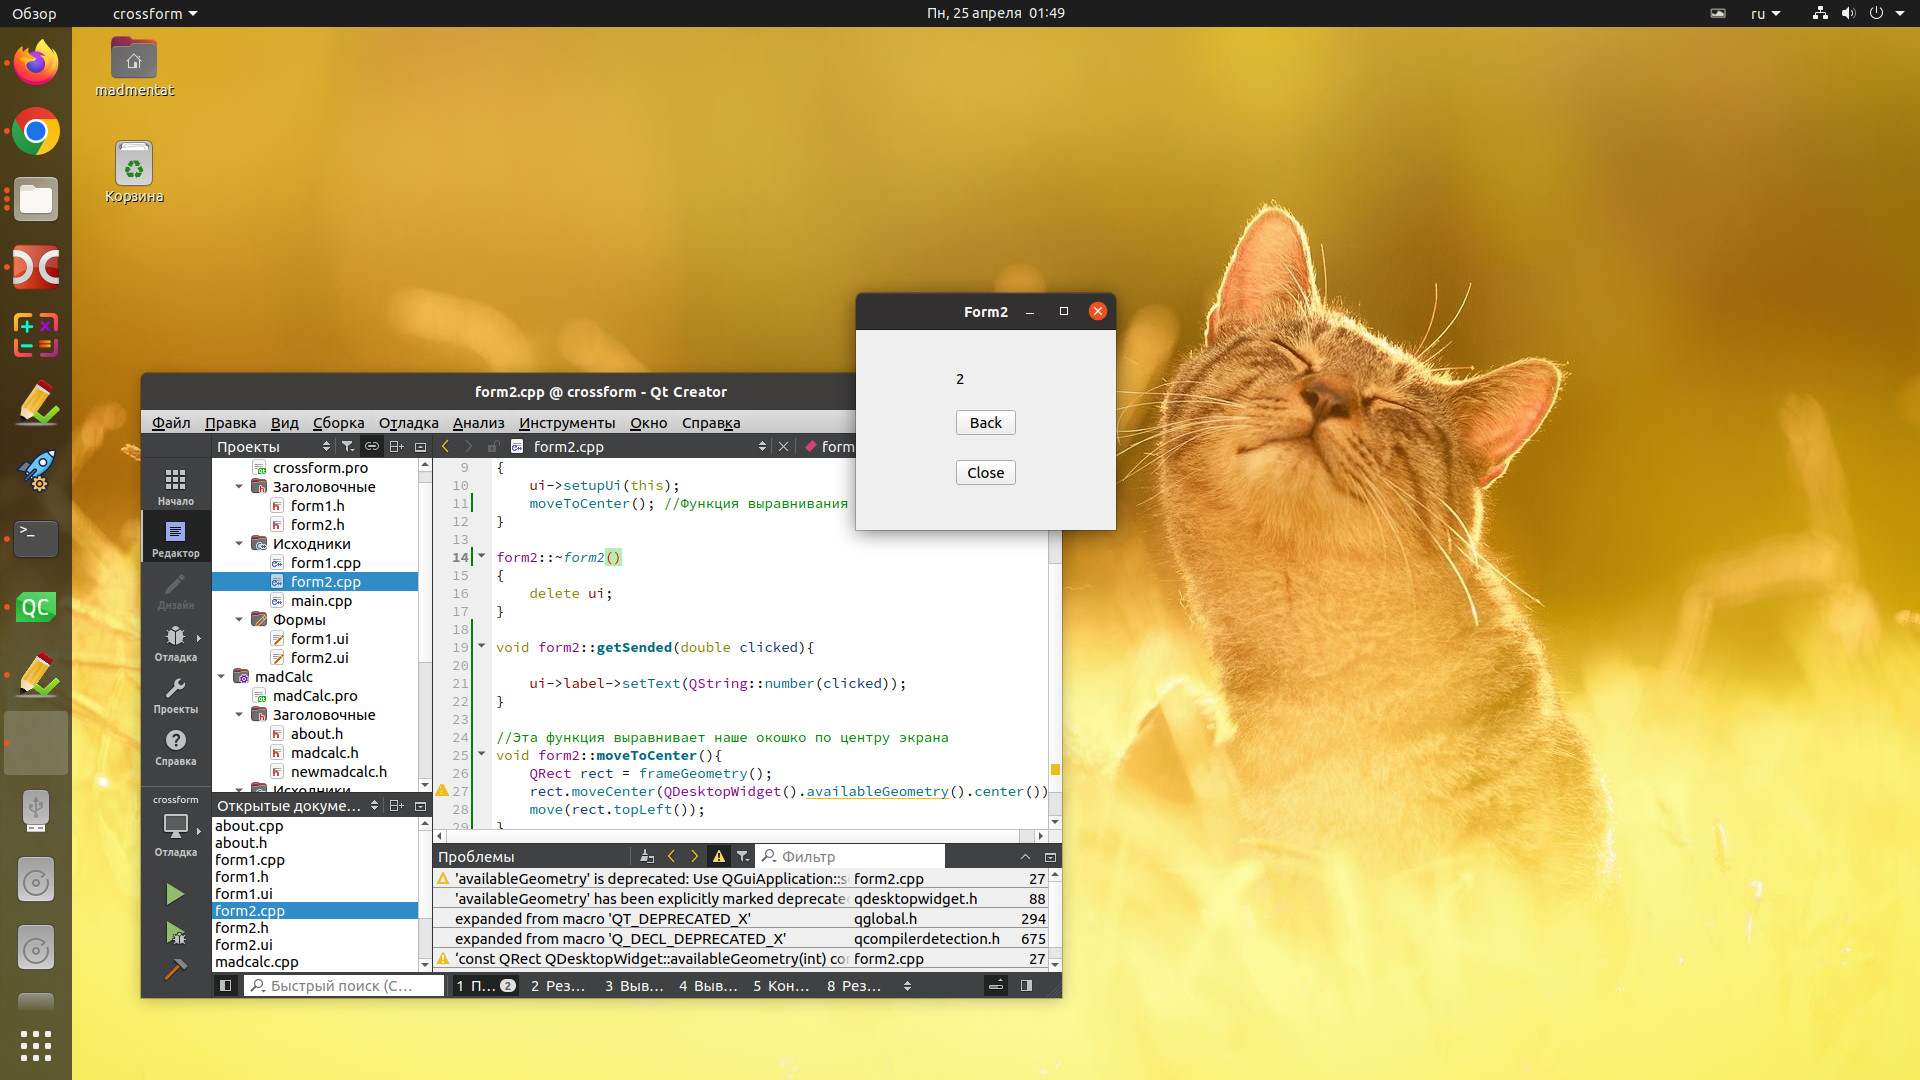Open the Справка menu in menu bar

coord(711,423)
